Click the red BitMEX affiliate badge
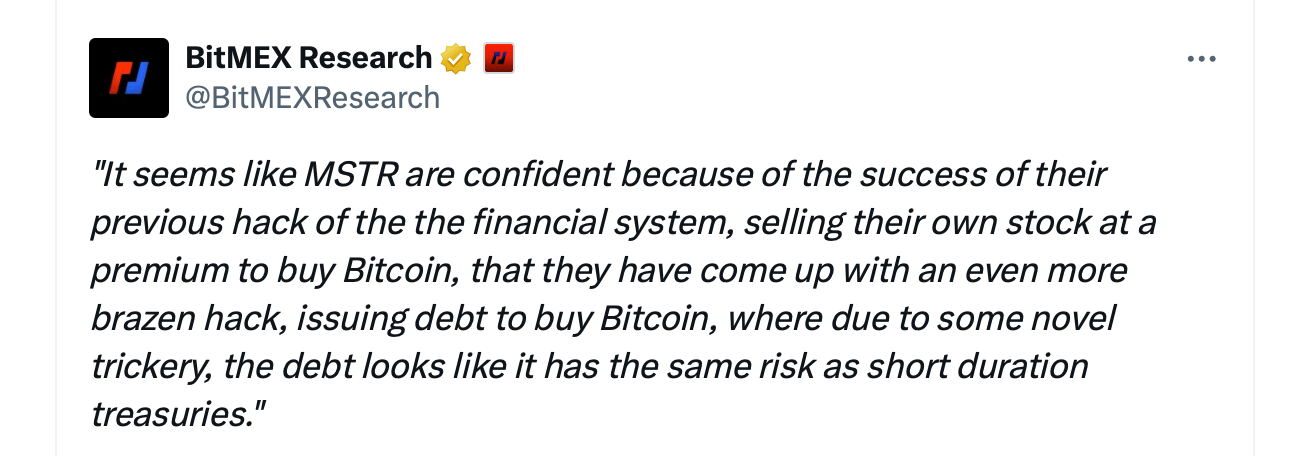 pyautogui.click(x=497, y=59)
